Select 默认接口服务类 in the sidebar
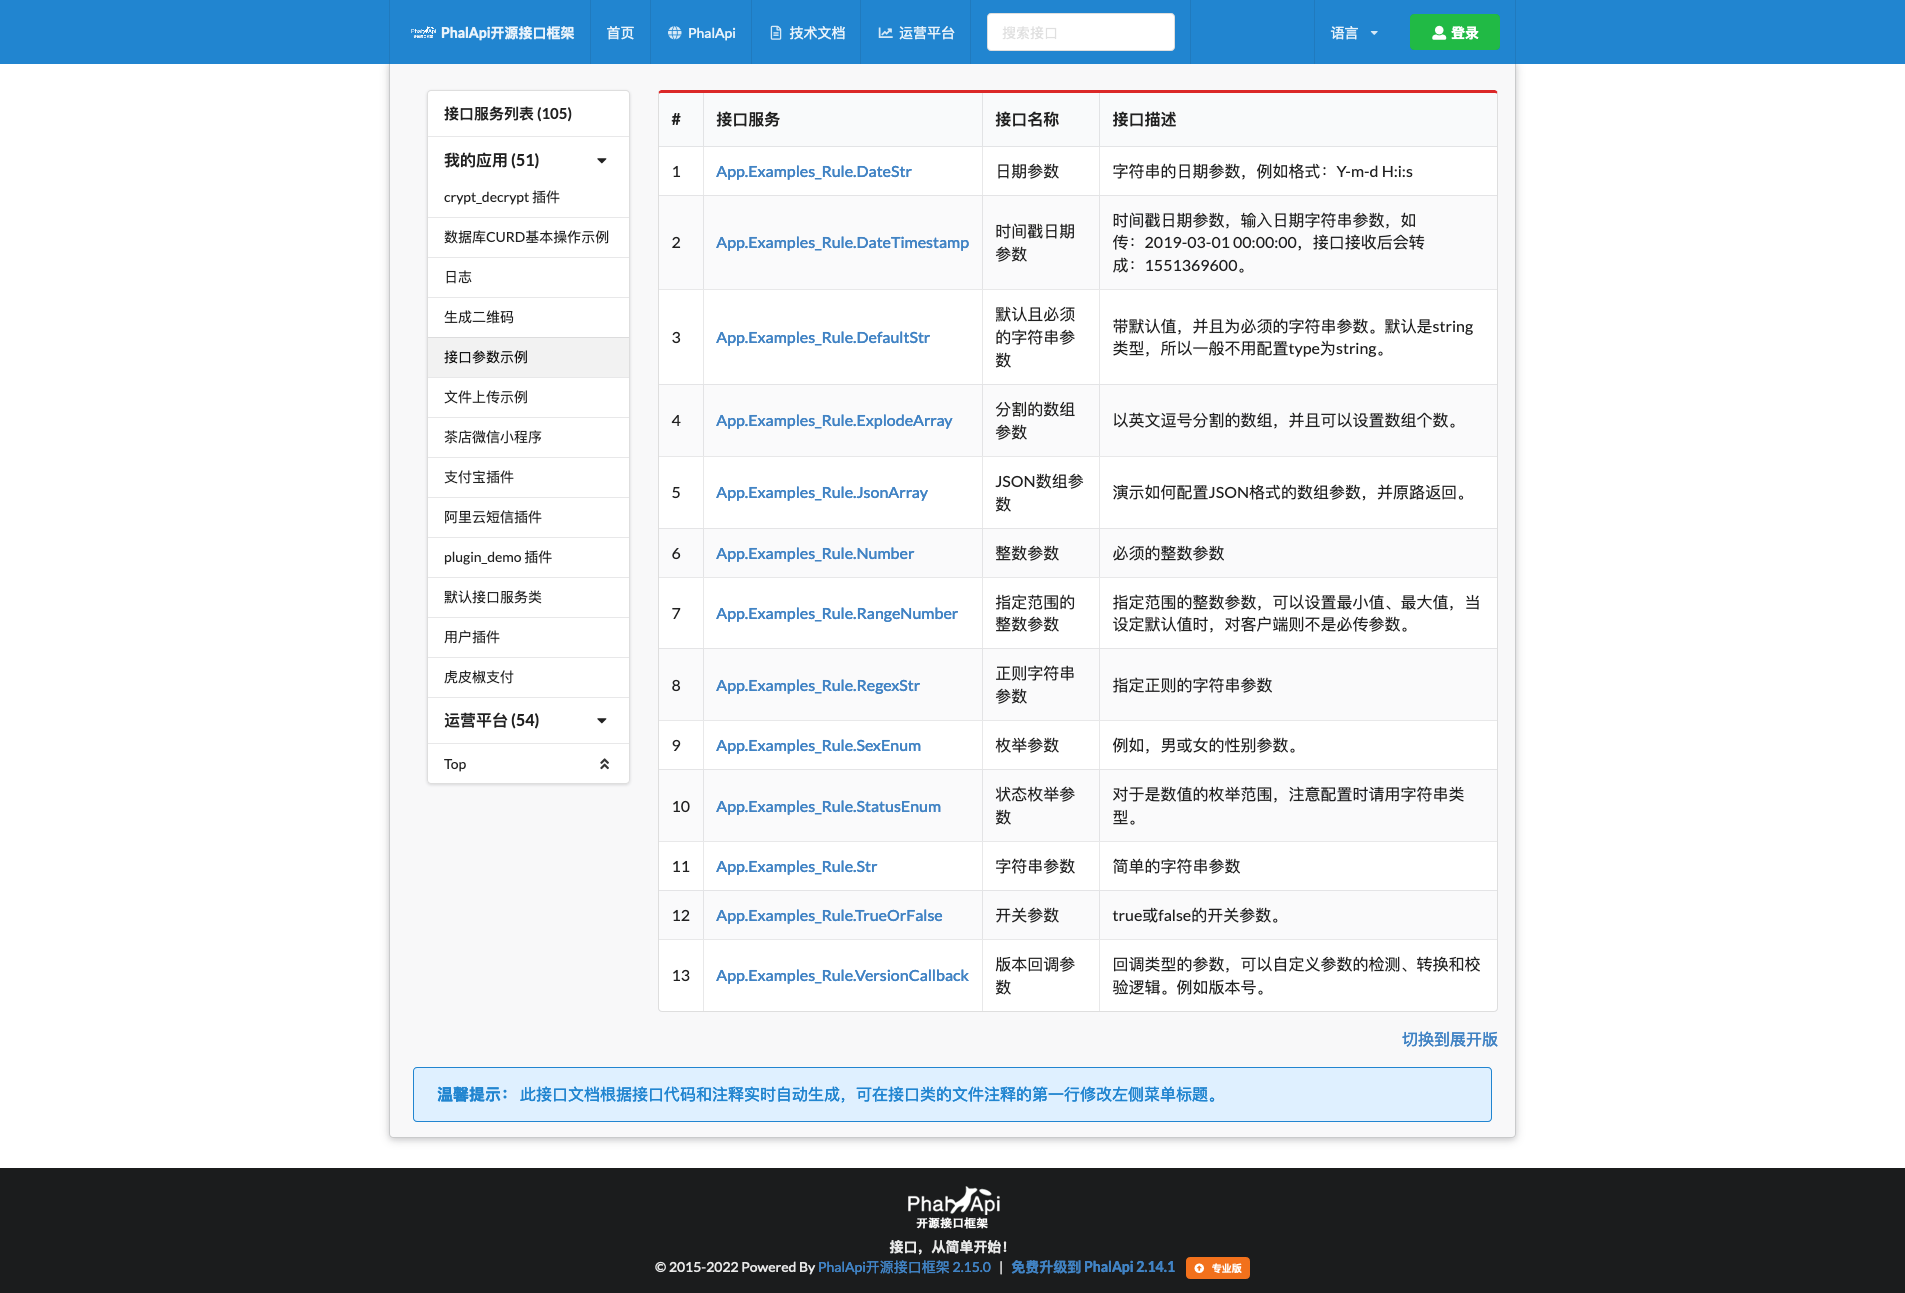The height and width of the screenshot is (1293, 1905). (528, 597)
